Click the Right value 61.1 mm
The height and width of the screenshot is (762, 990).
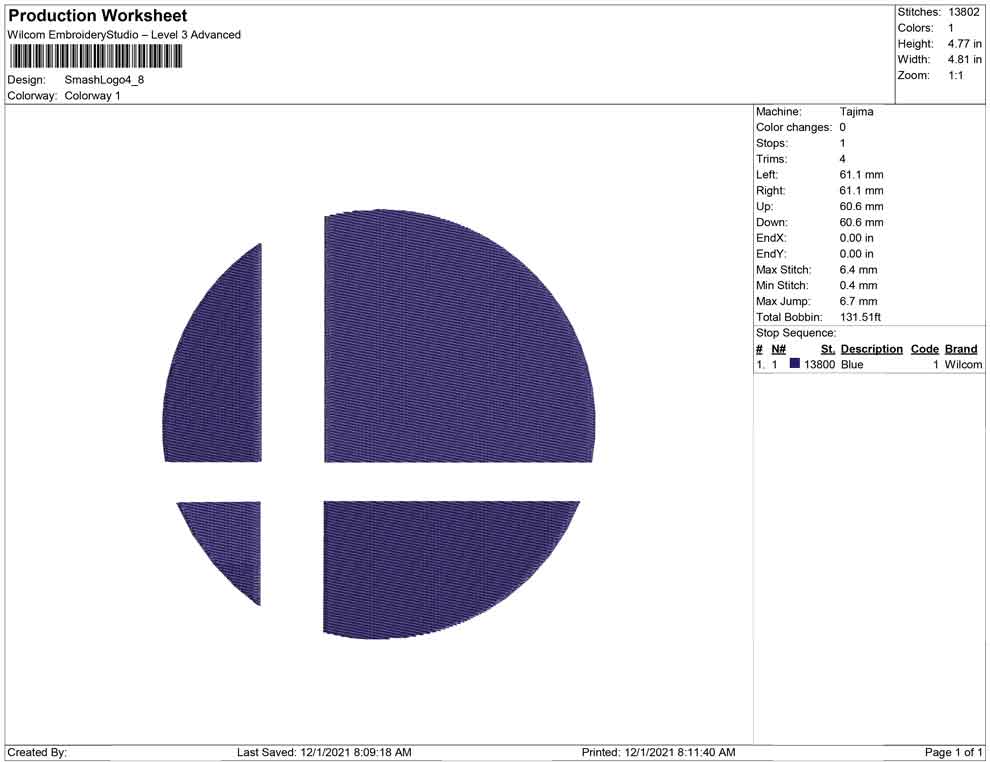click(x=861, y=191)
